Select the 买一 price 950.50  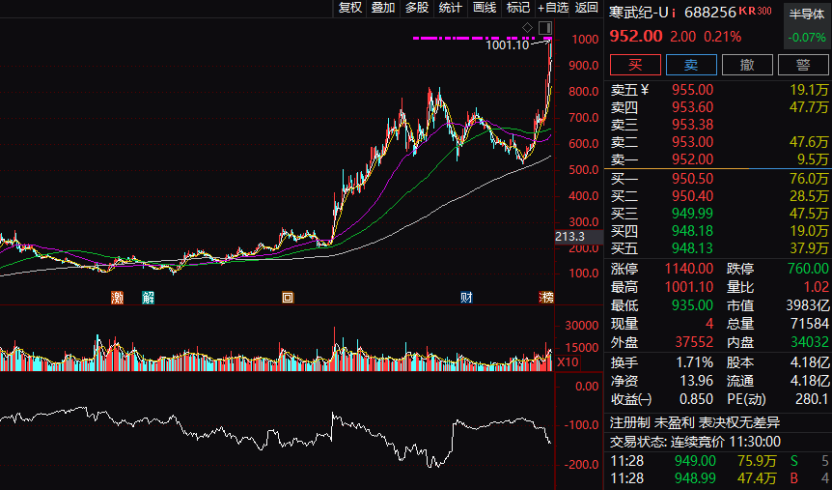coord(692,179)
